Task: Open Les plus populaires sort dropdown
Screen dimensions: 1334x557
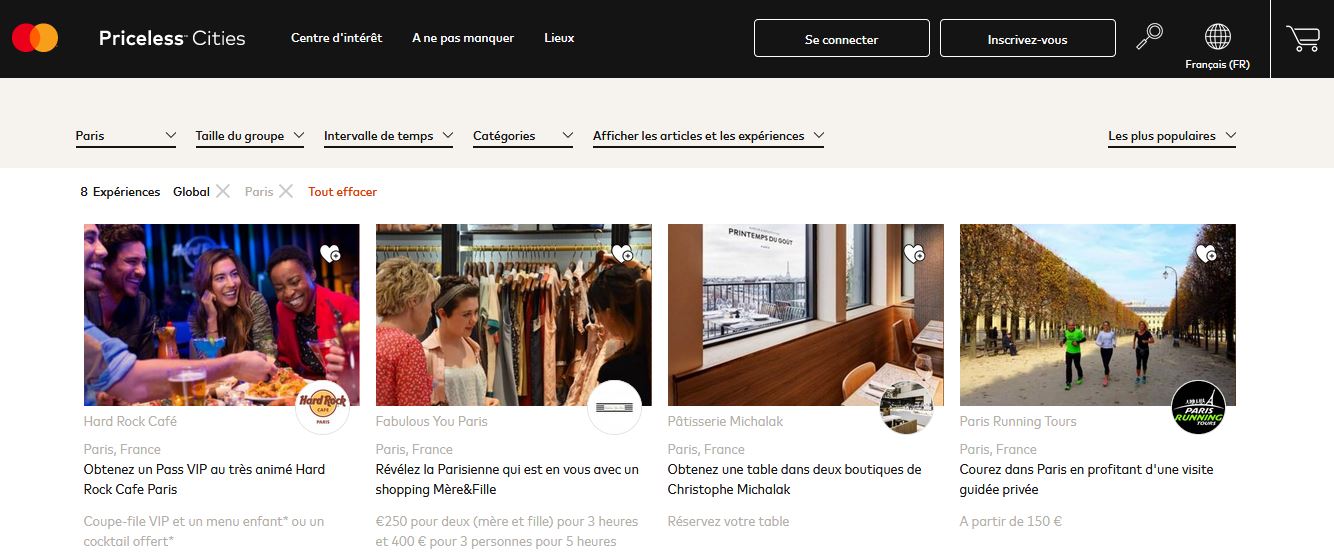Action: coord(1172,136)
